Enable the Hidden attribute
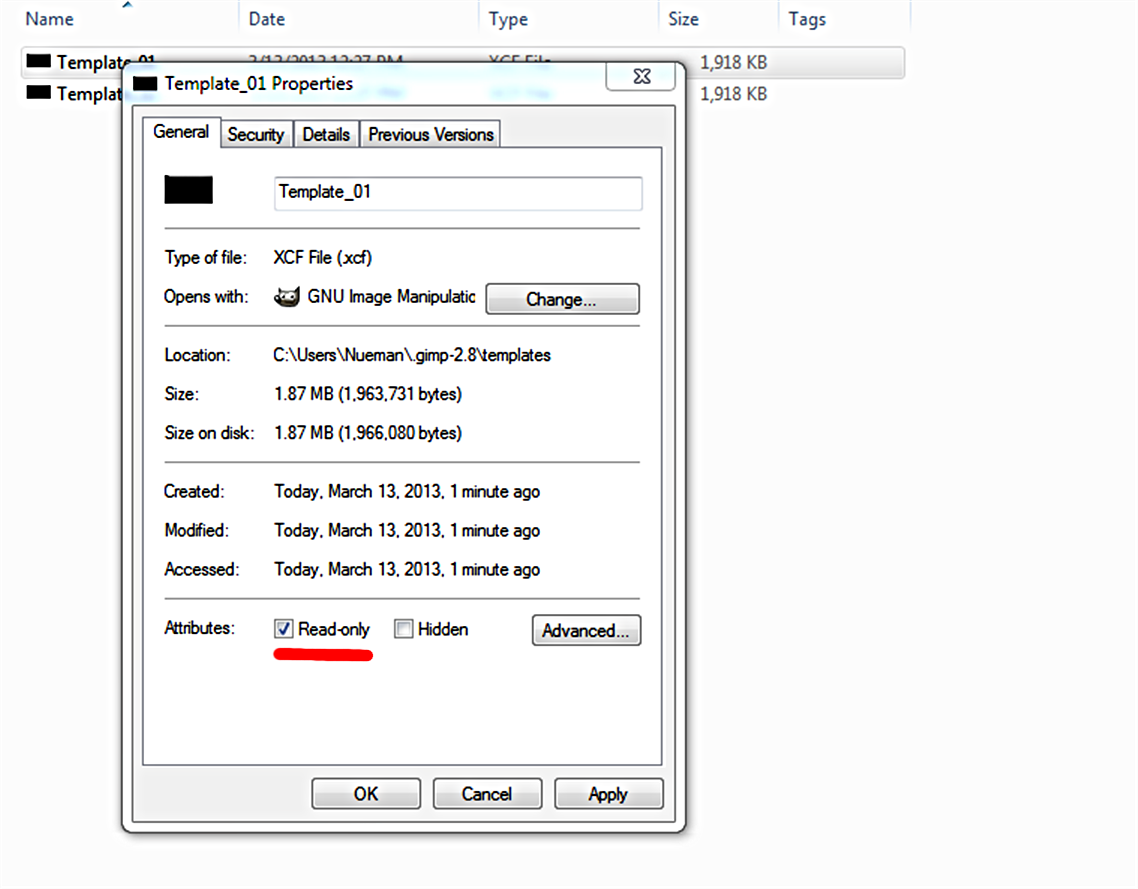1138x889 pixels. point(403,628)
